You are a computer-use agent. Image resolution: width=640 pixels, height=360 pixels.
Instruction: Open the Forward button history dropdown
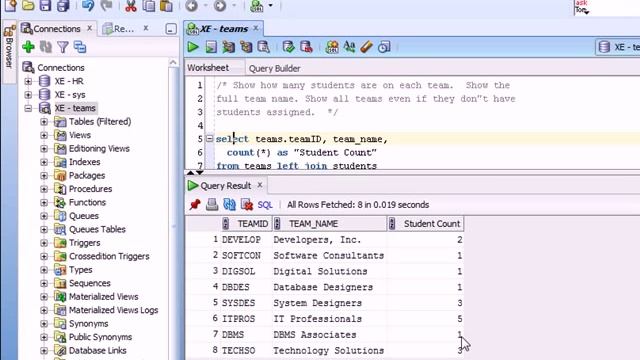click(x=234, y=6)
